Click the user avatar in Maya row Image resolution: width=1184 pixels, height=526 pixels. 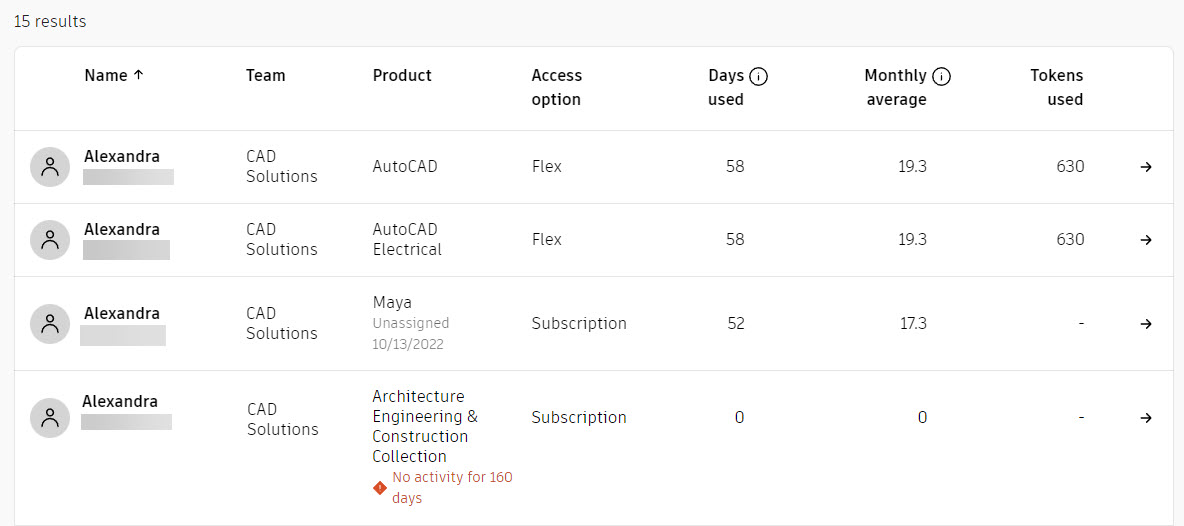coord(50,324)
